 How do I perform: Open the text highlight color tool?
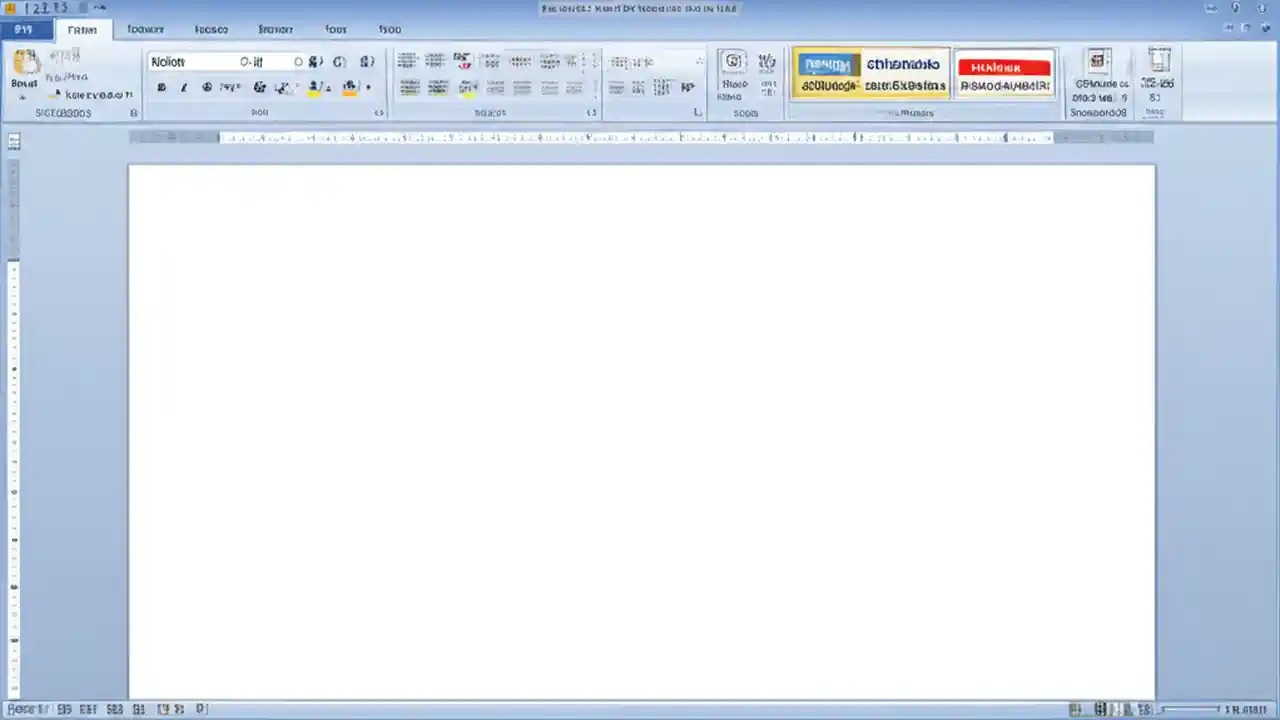pyautogui.click(x=313, y=87)
